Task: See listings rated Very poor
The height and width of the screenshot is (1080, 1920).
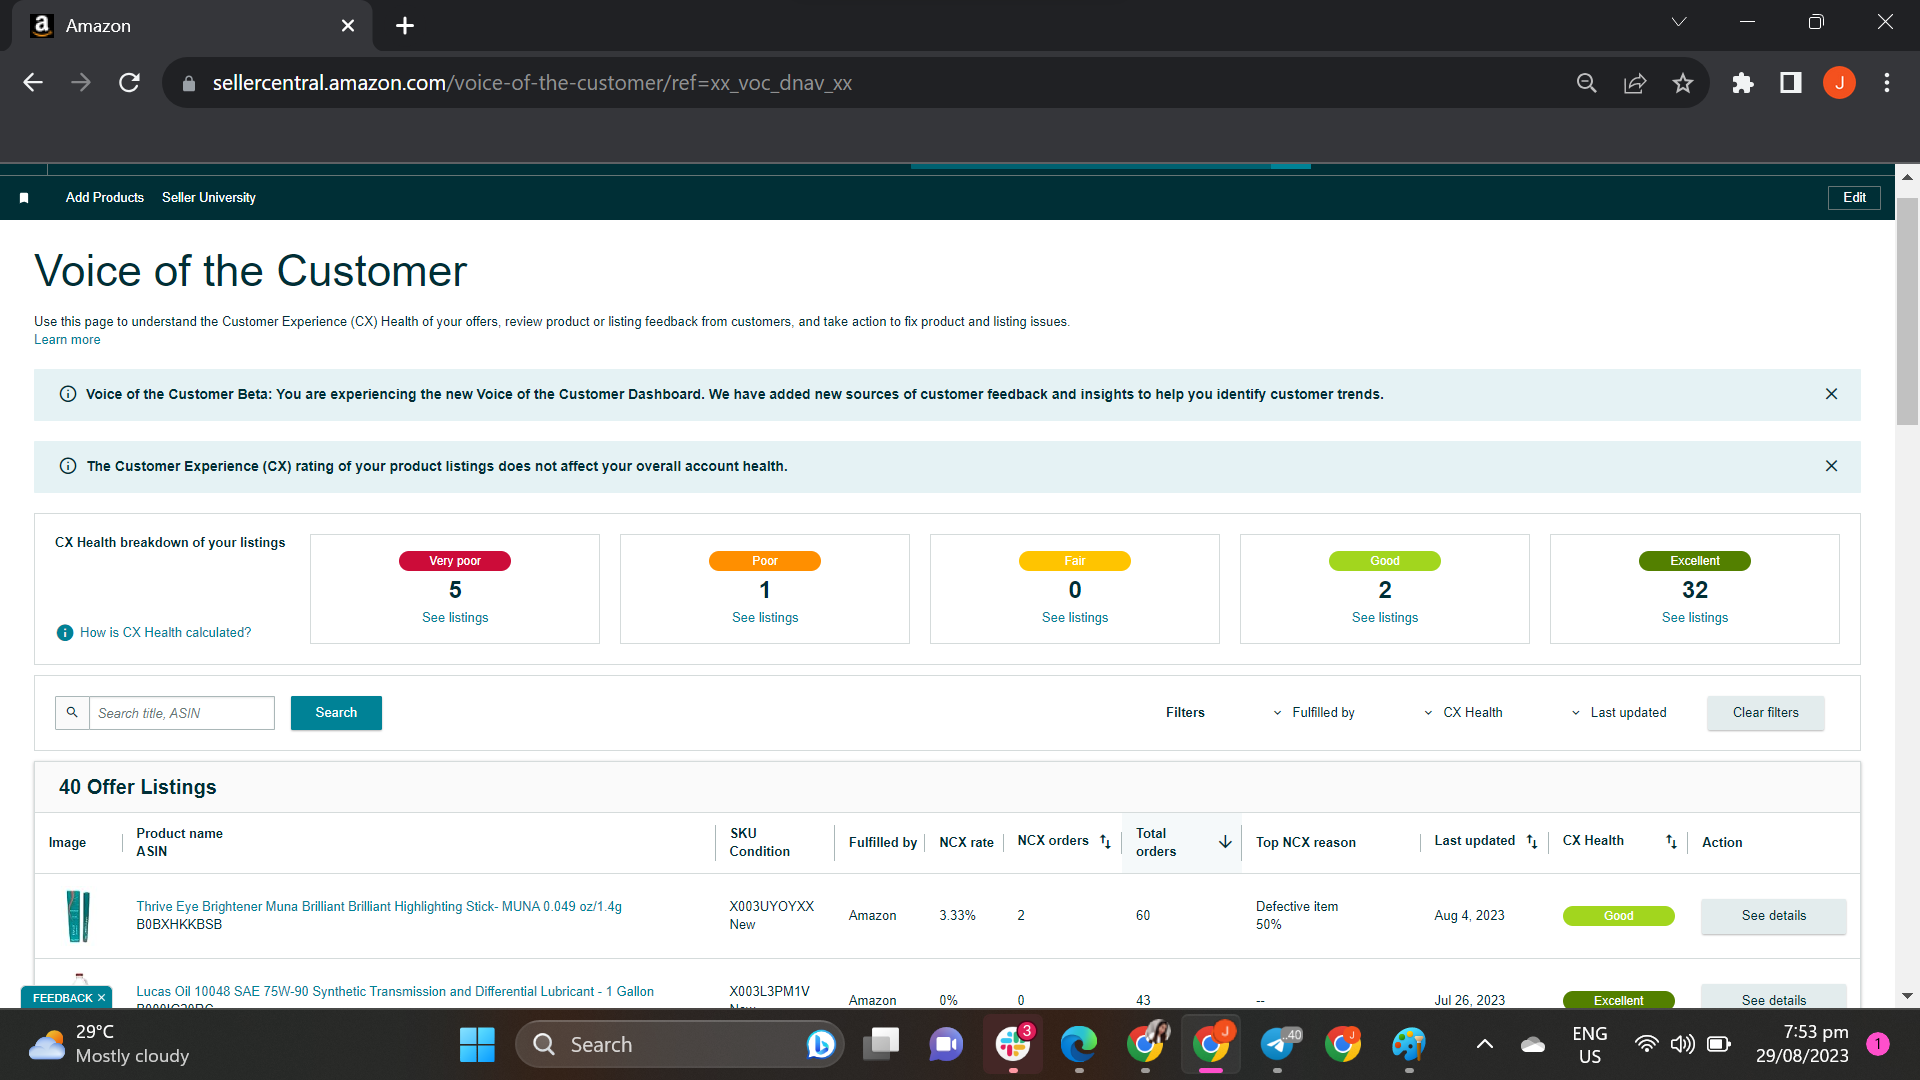Action: click(455, 618)
